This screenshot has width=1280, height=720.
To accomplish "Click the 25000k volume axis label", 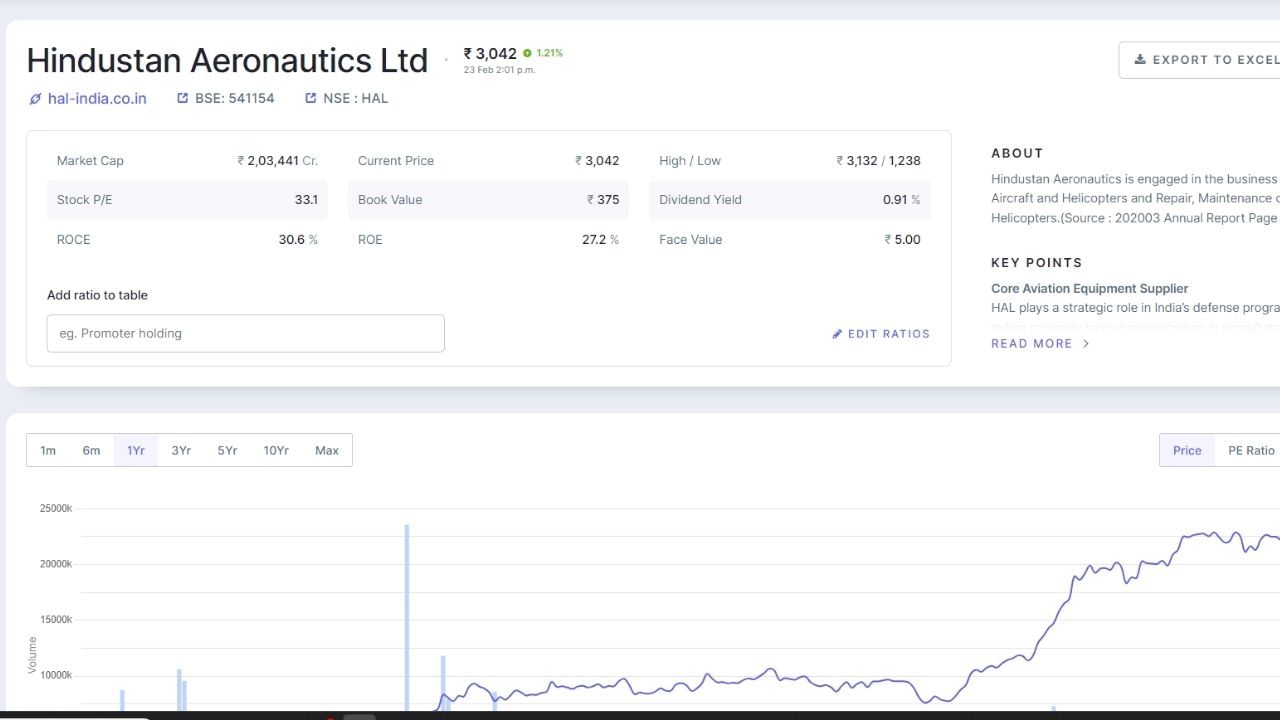I will [x=56, y=508].
